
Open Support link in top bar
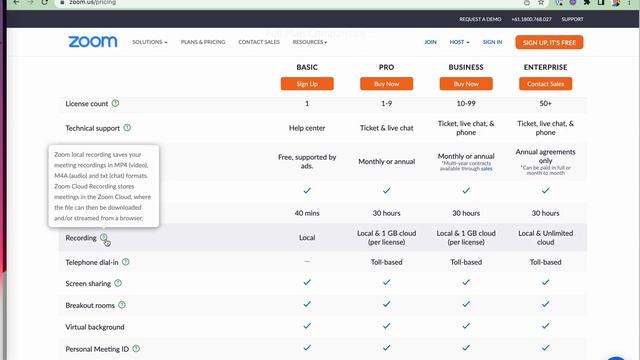572,19
